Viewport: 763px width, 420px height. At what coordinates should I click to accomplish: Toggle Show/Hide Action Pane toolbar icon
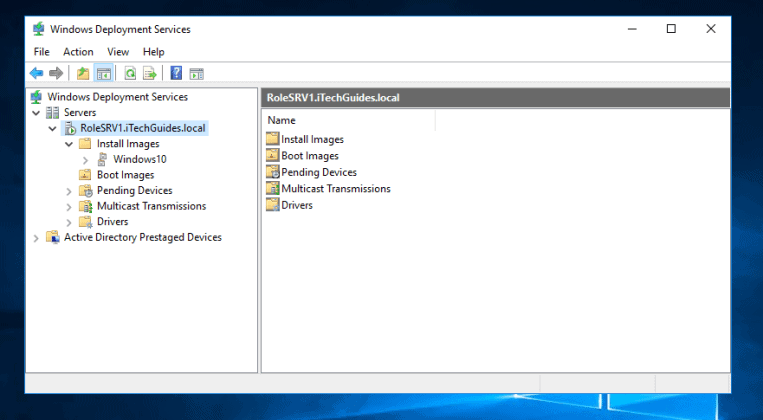coord(197,73)
